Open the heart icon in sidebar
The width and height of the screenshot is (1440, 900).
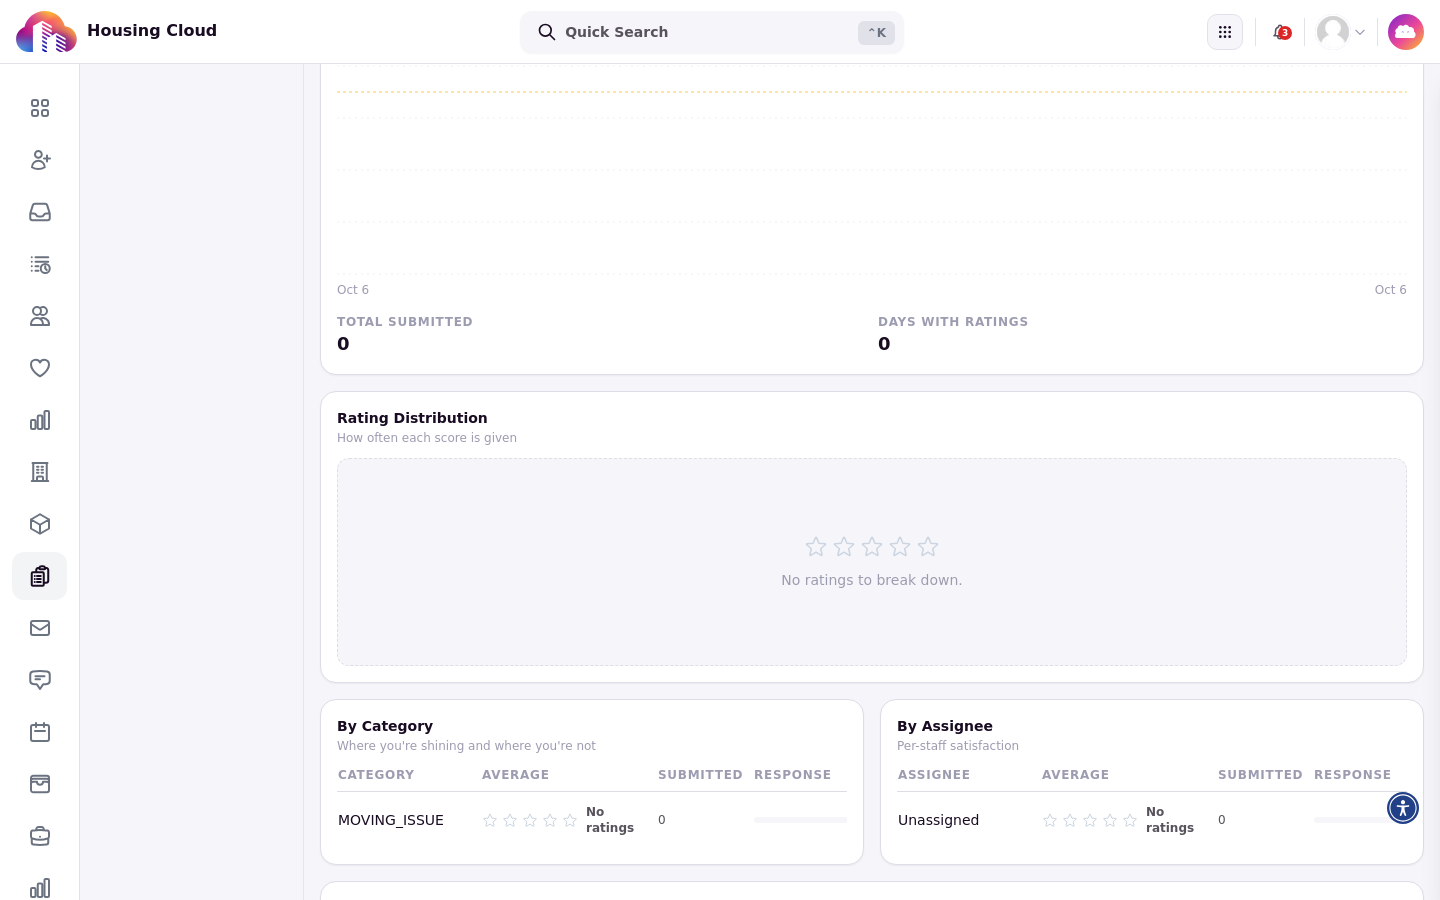(40, 368)
